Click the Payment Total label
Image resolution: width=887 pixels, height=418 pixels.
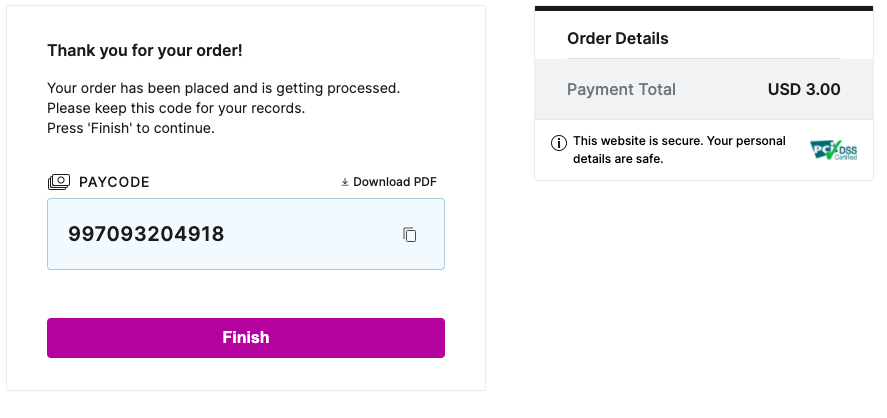621,90
